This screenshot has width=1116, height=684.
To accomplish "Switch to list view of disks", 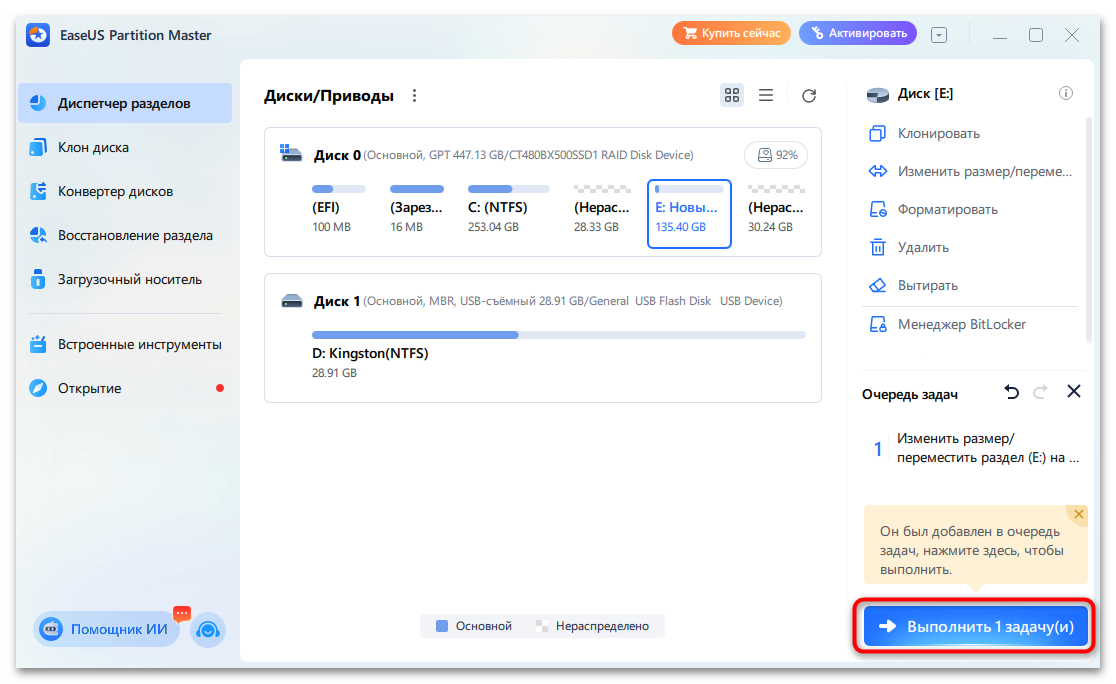I will pos(766,95).
